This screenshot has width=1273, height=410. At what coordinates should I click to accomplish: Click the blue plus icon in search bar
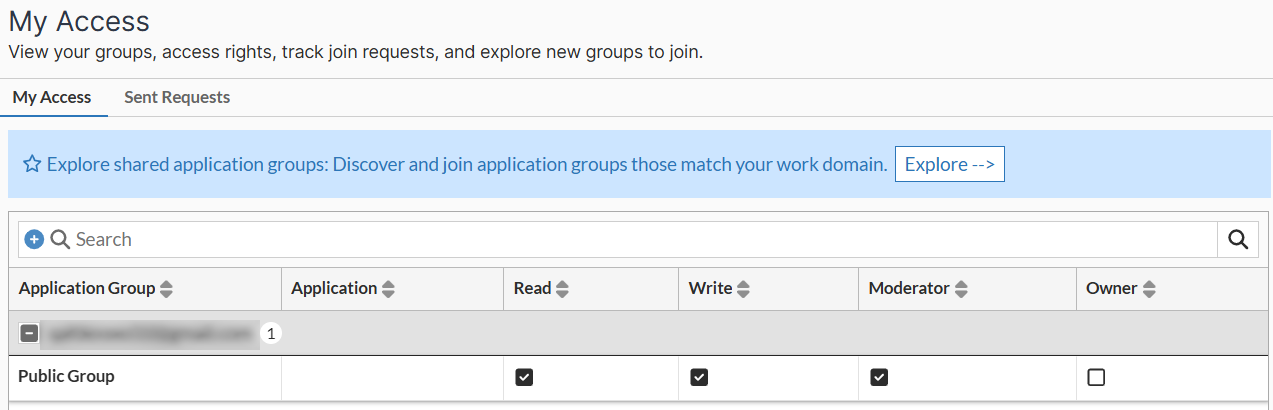point(34,239)
